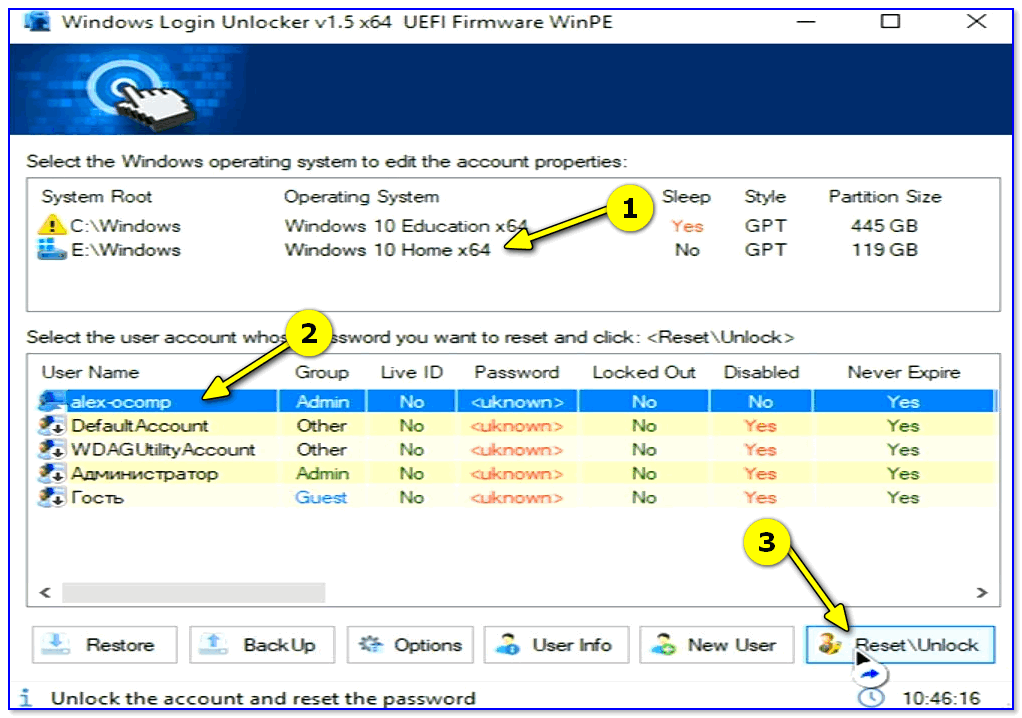This screenshot has height=718, width=1022.
Task: Click the clock icon in status bar
Action: [869, 698]
